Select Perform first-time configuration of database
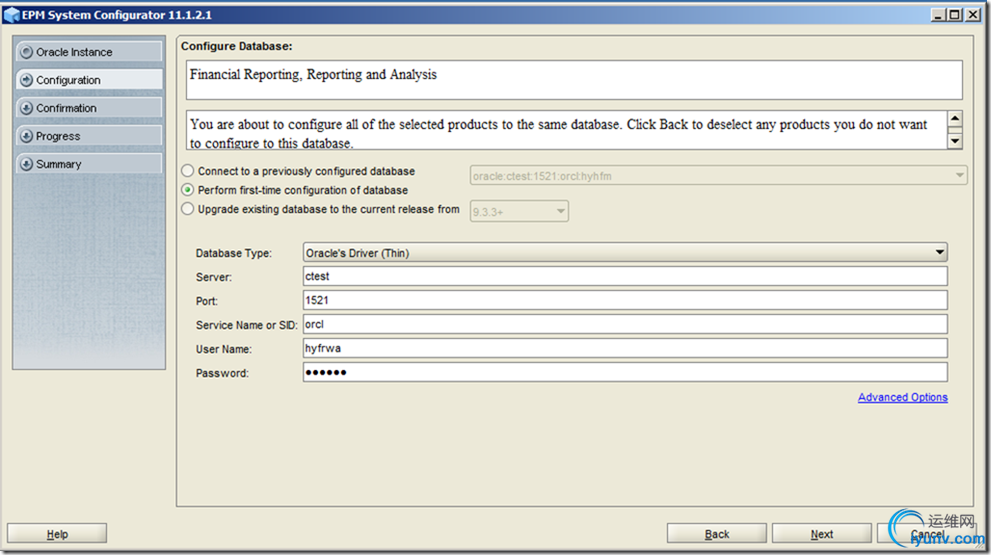991x555 pixels. [x=188, y=190]
